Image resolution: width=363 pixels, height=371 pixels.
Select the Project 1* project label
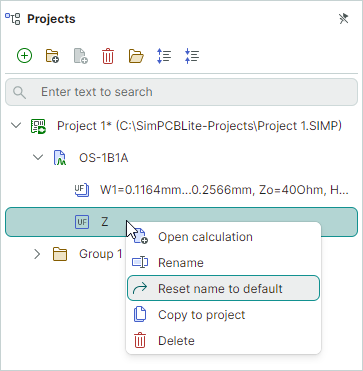(x=199, y=126)
